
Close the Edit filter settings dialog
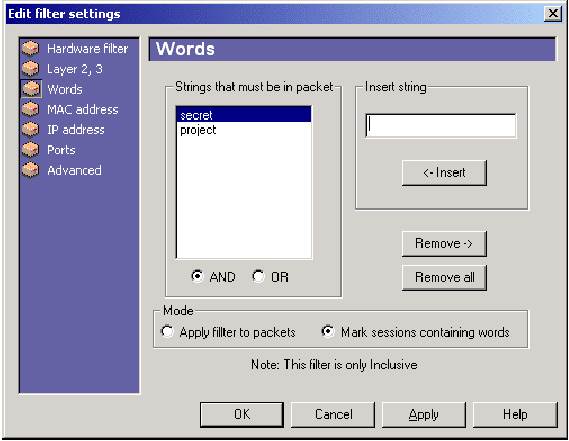(x=553, y=14)
